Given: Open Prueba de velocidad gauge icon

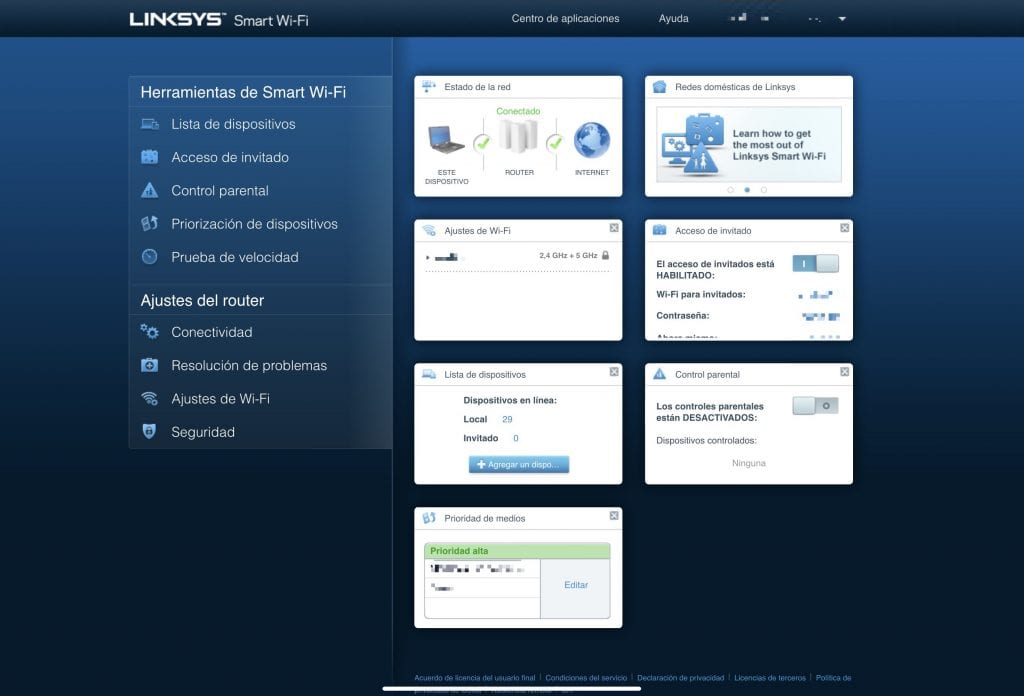Looking at the screenshot, I should 149,257.
